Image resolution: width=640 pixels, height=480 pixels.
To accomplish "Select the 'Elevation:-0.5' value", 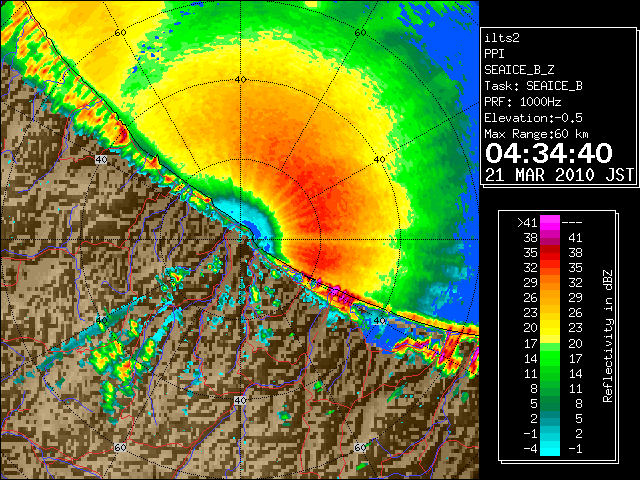I will click(x=533, y=118).
